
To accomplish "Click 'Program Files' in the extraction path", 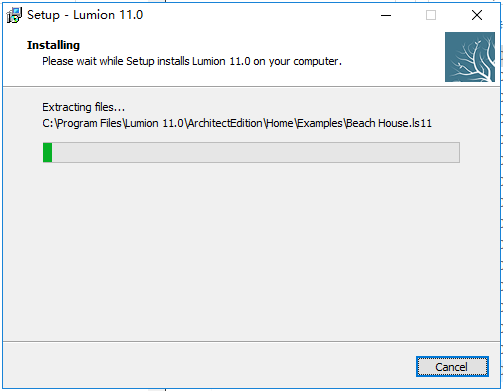I will (89, 123).
